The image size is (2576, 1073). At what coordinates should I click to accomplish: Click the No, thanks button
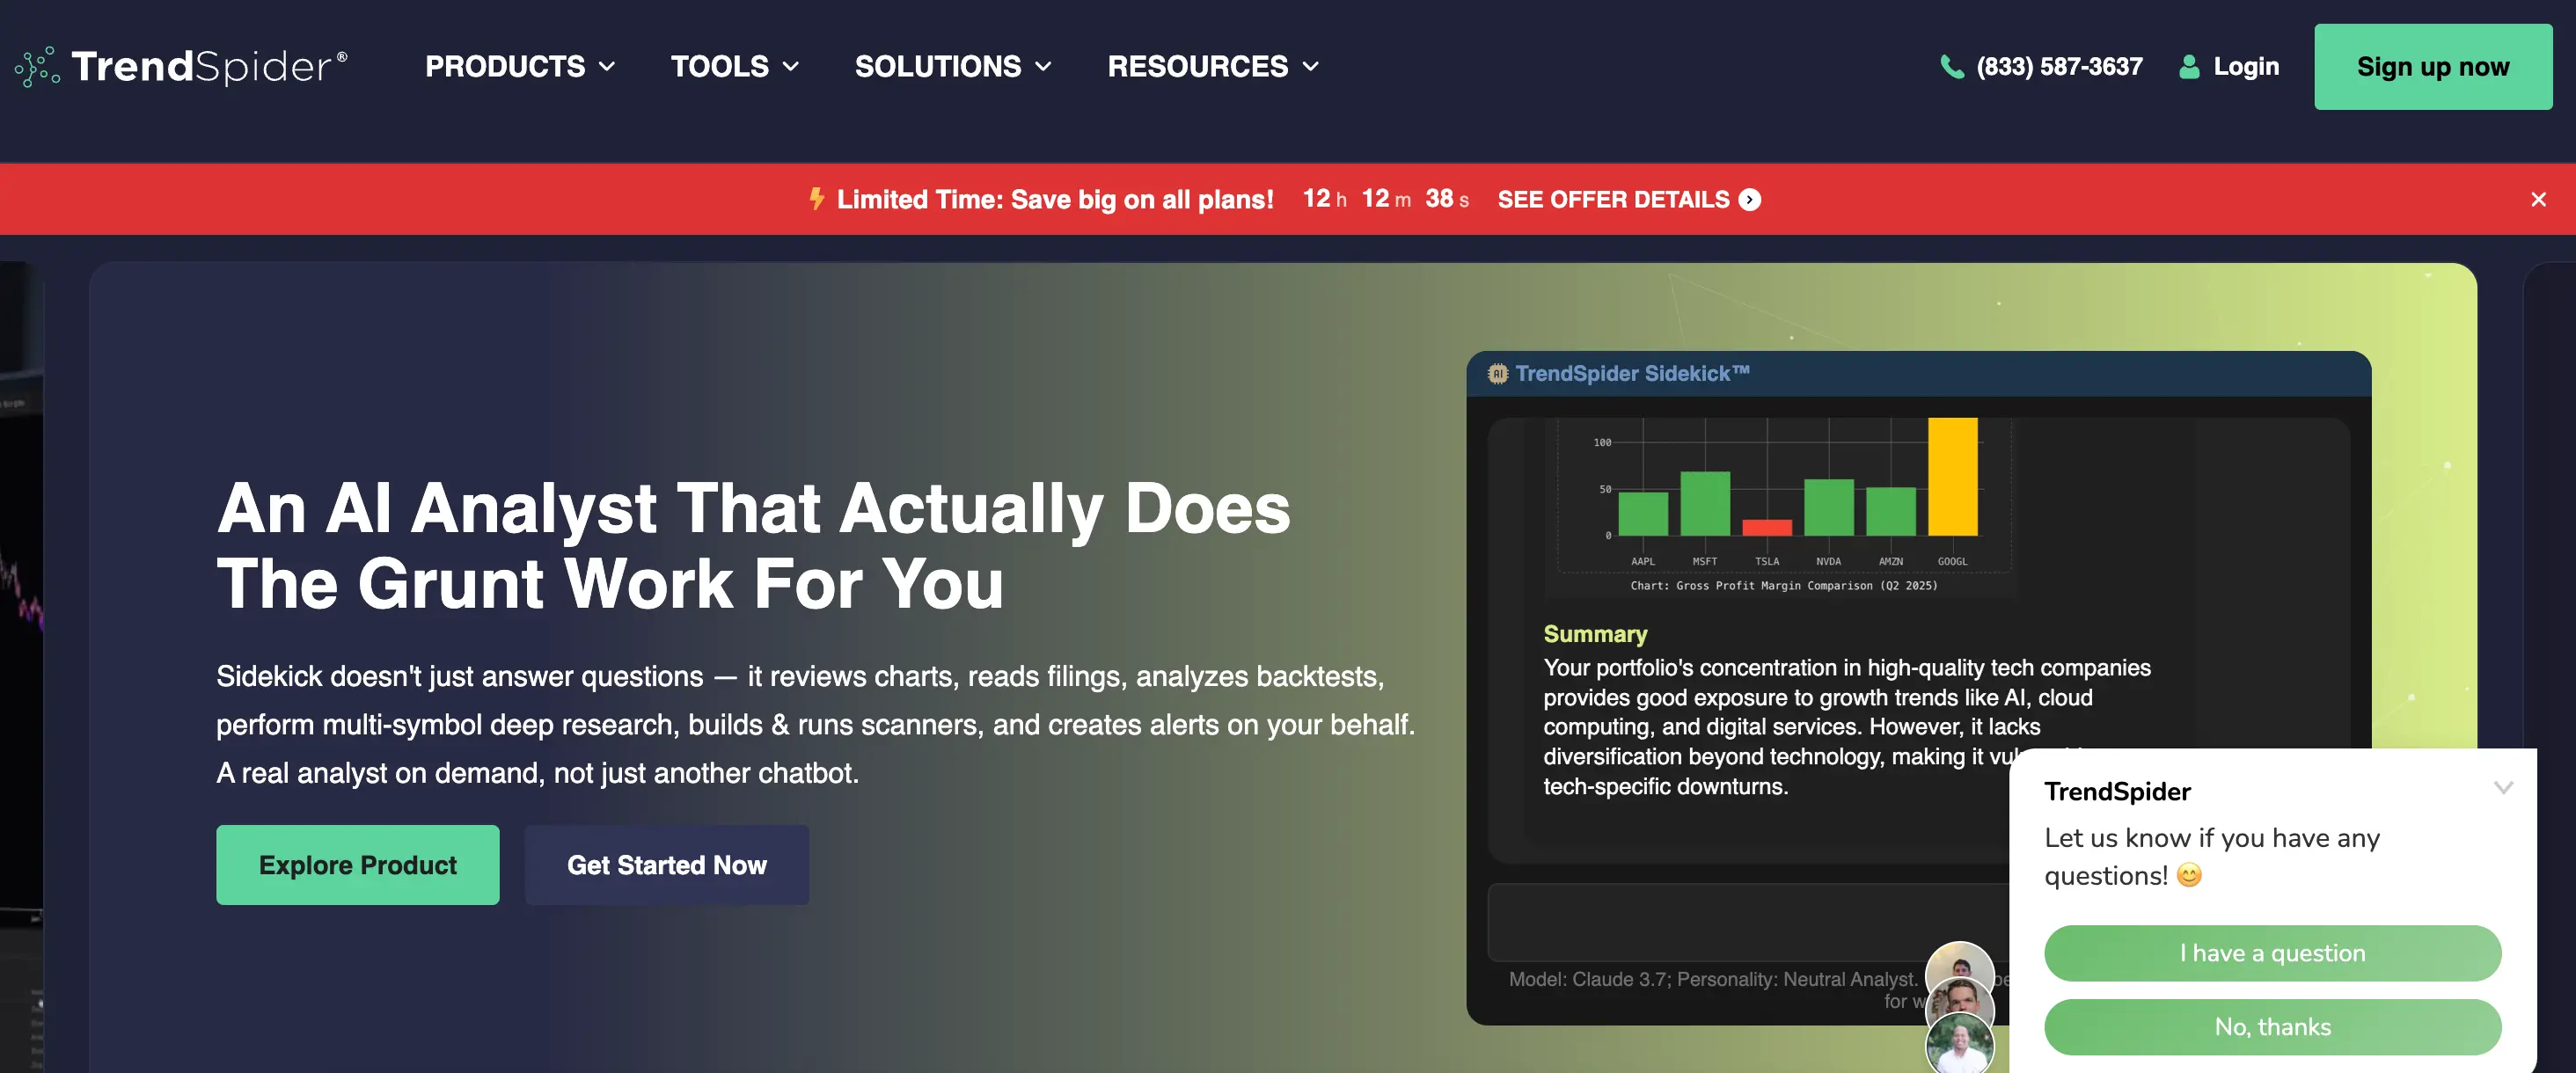click(2272, 1027)
